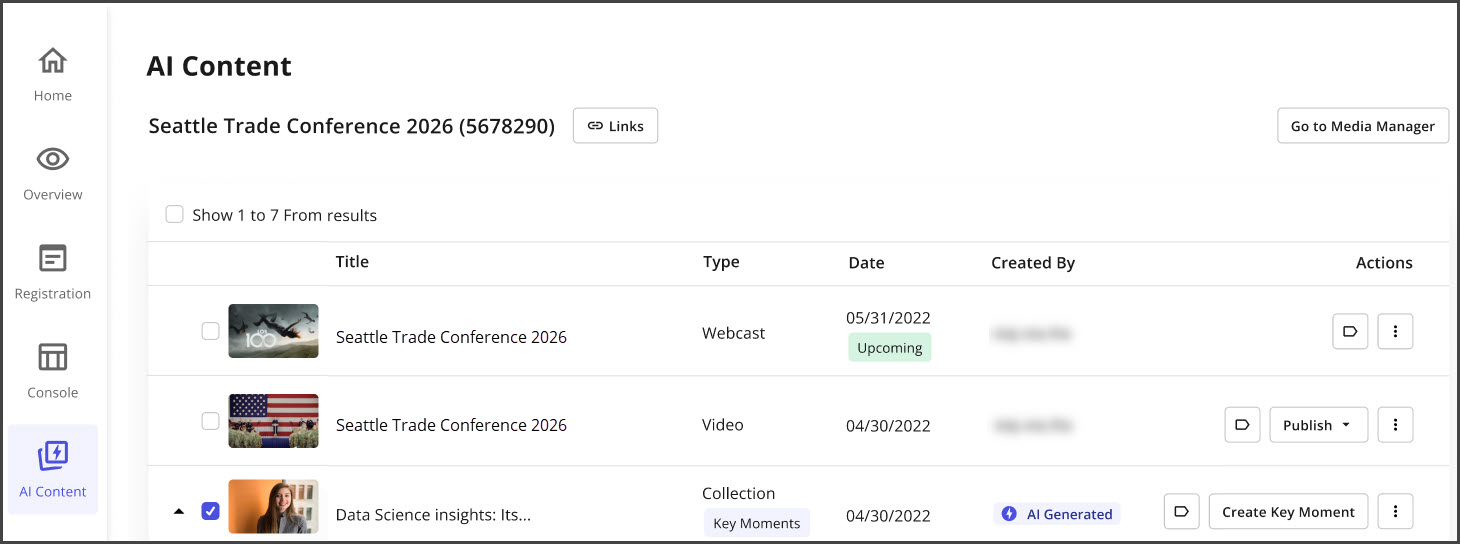Open more options menu for Webcast row

point(1395,331)
